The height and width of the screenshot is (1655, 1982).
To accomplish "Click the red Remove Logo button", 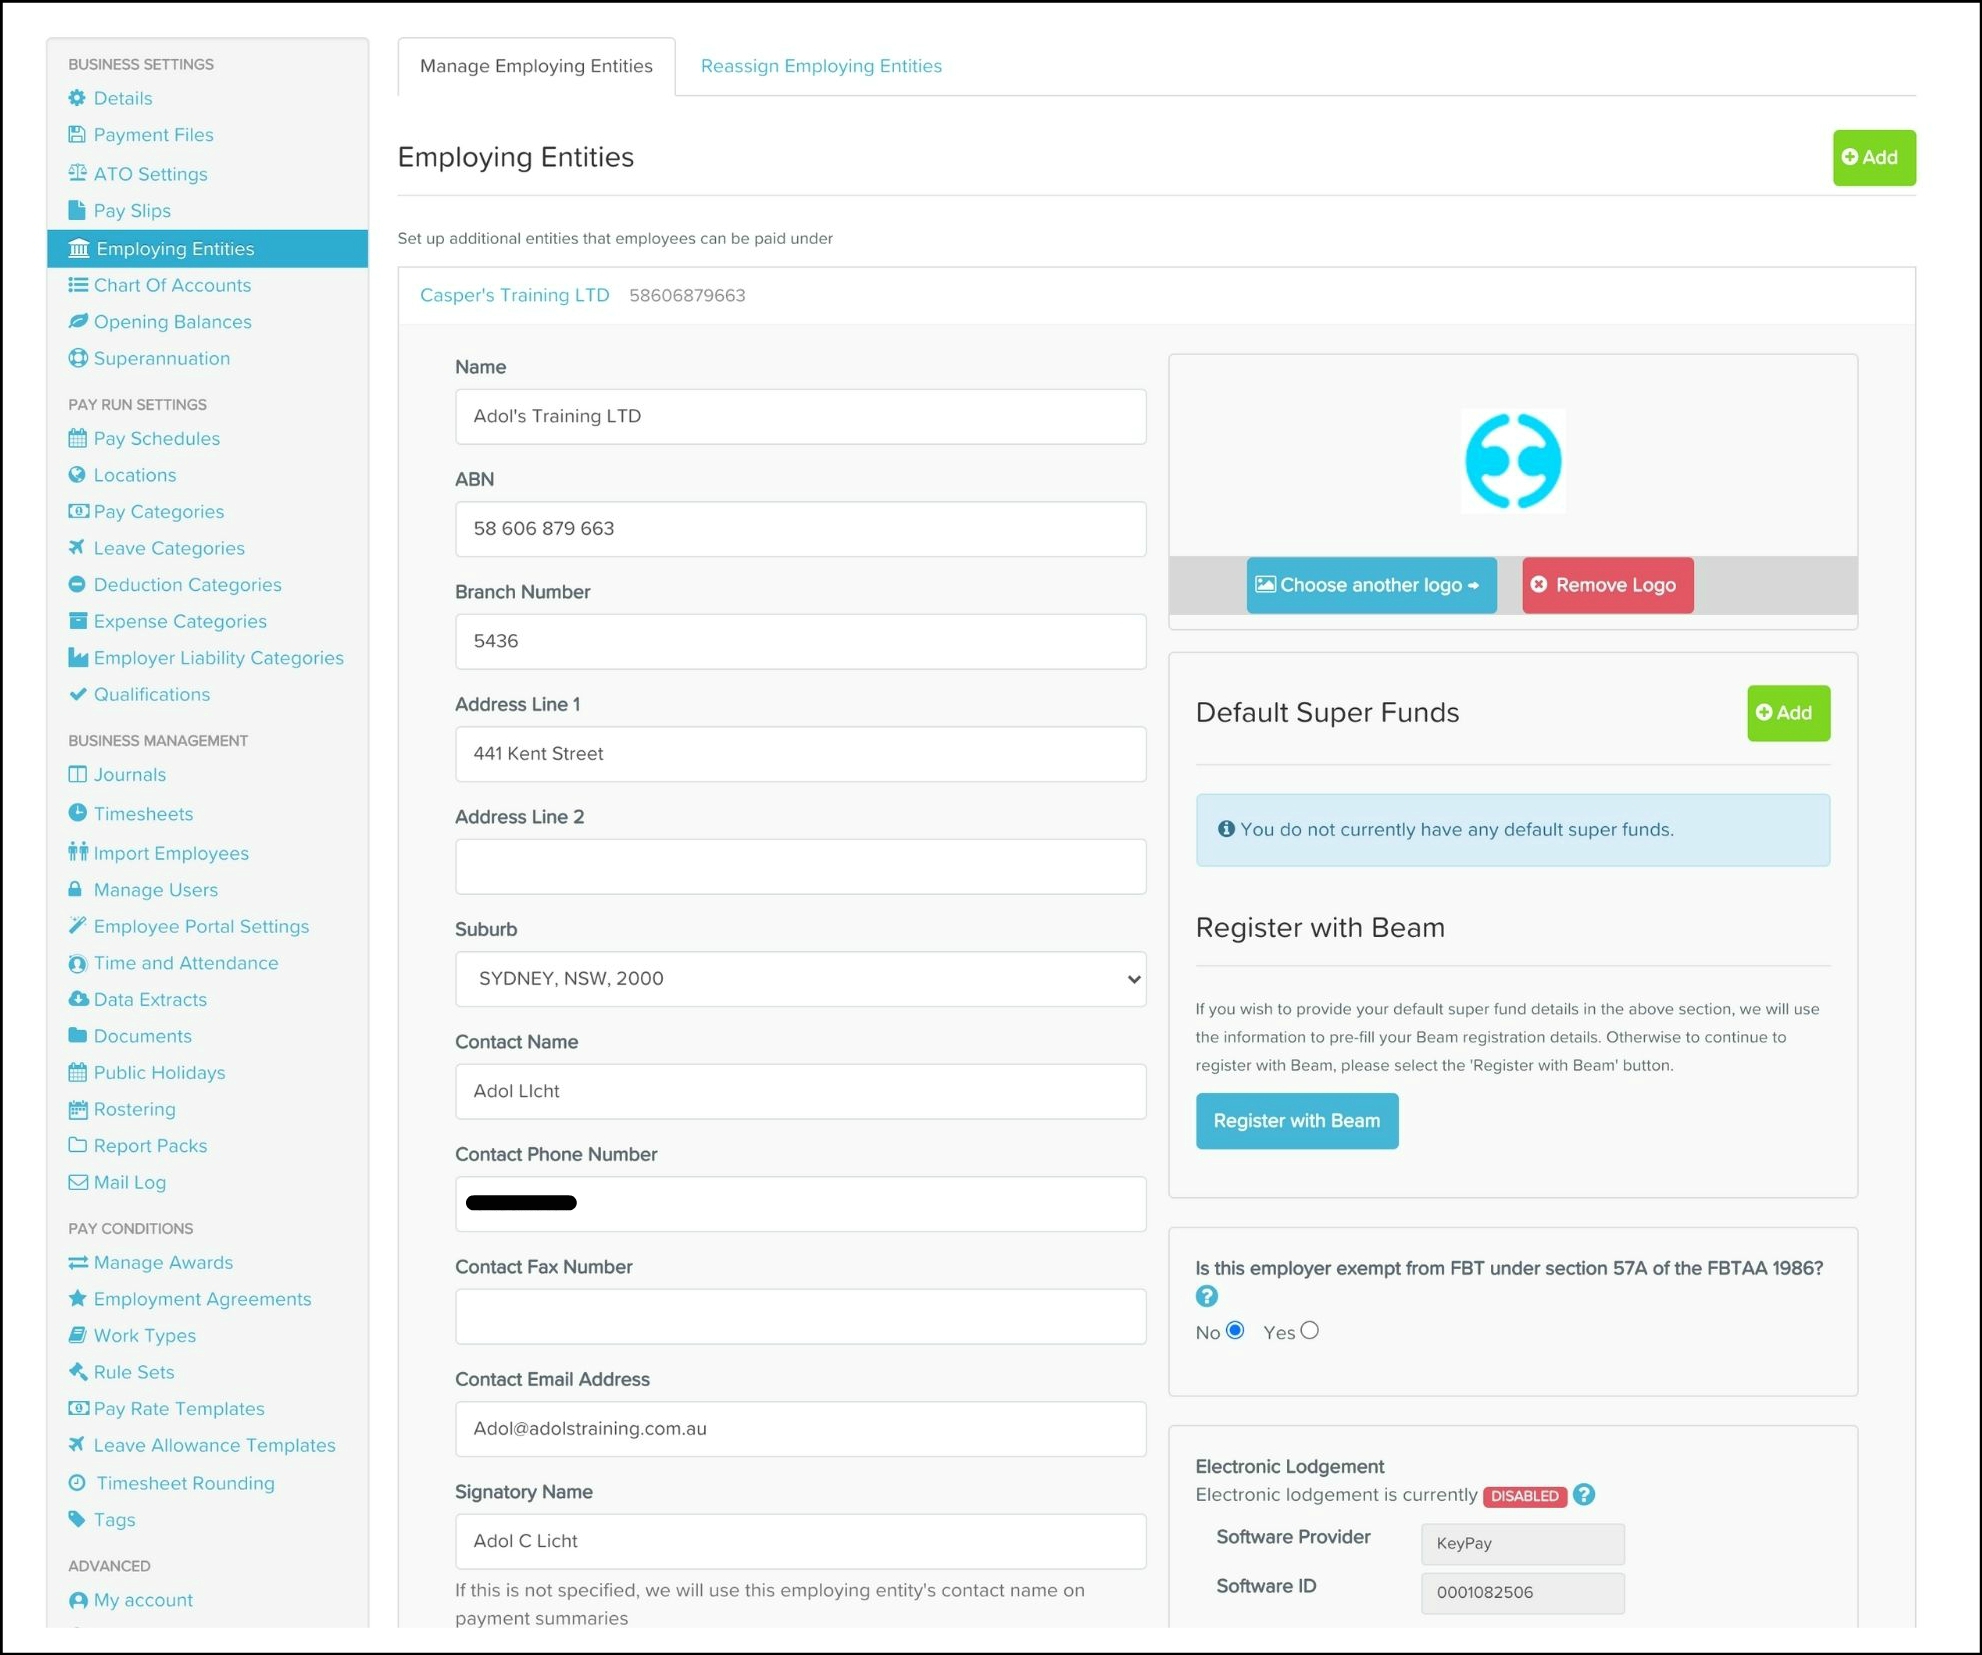I will pos(1606,585).
